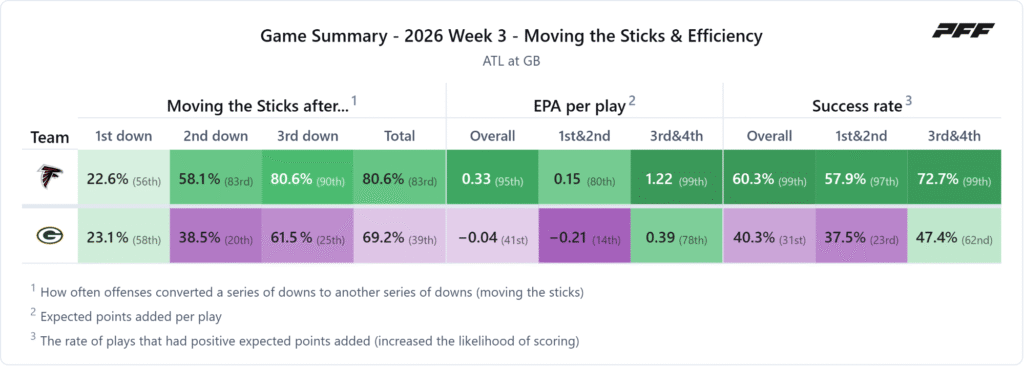Screen dimensions: 1024x366
Task: Select the Green Bay Packers team logo
Action: point(50,236)
